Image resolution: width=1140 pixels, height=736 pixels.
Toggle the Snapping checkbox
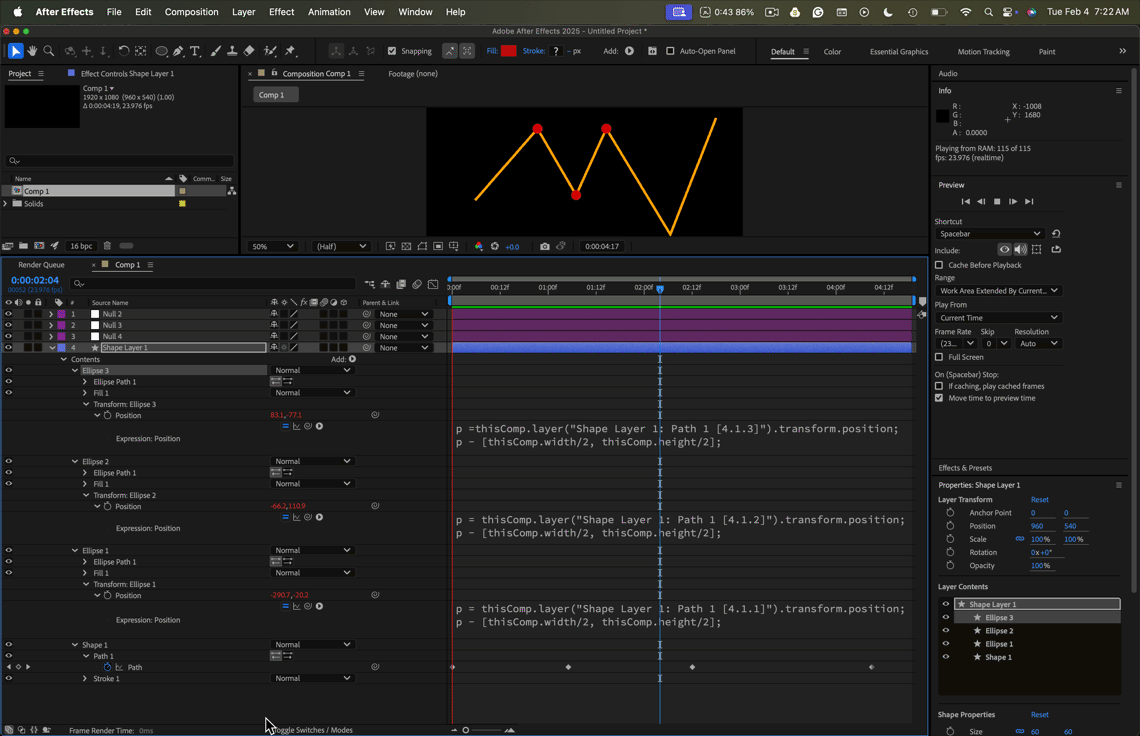click(x=392, y=51)
